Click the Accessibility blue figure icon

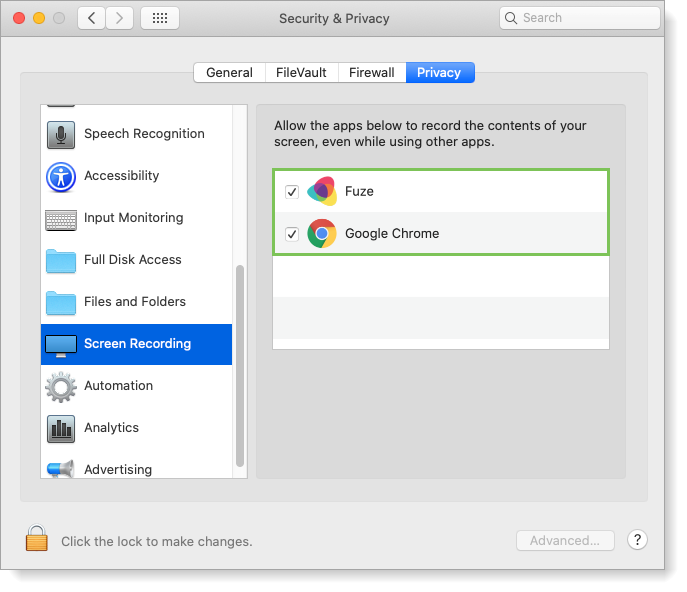[61, 177]
